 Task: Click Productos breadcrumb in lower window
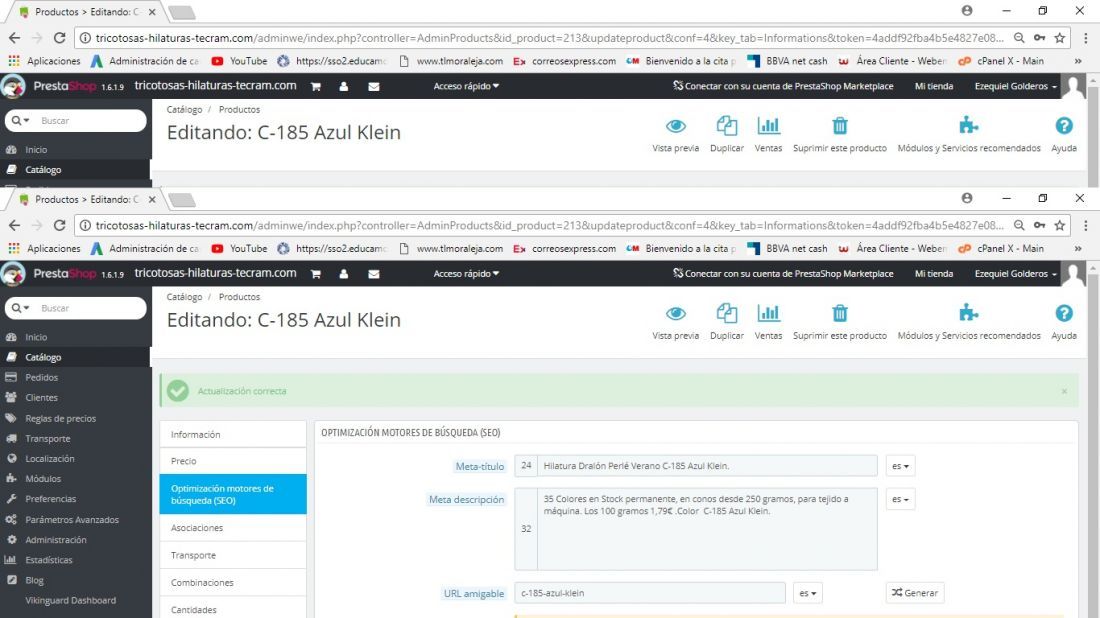[x=239, y=297]
